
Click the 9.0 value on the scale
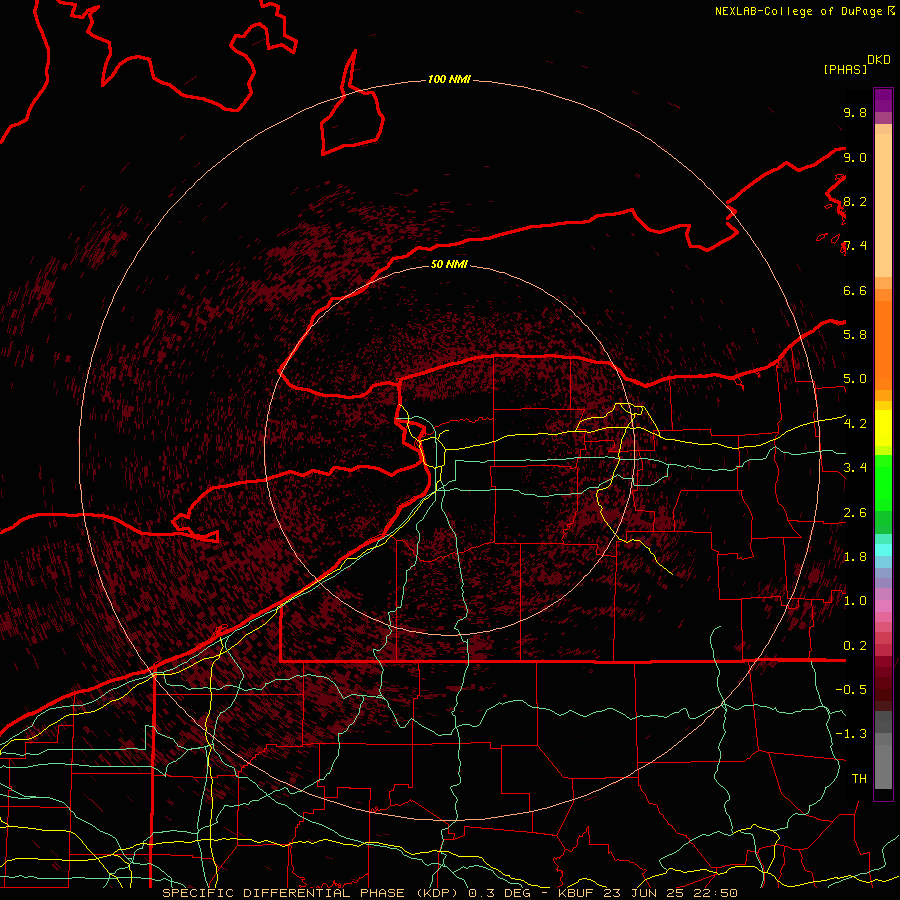pos(855,157)
